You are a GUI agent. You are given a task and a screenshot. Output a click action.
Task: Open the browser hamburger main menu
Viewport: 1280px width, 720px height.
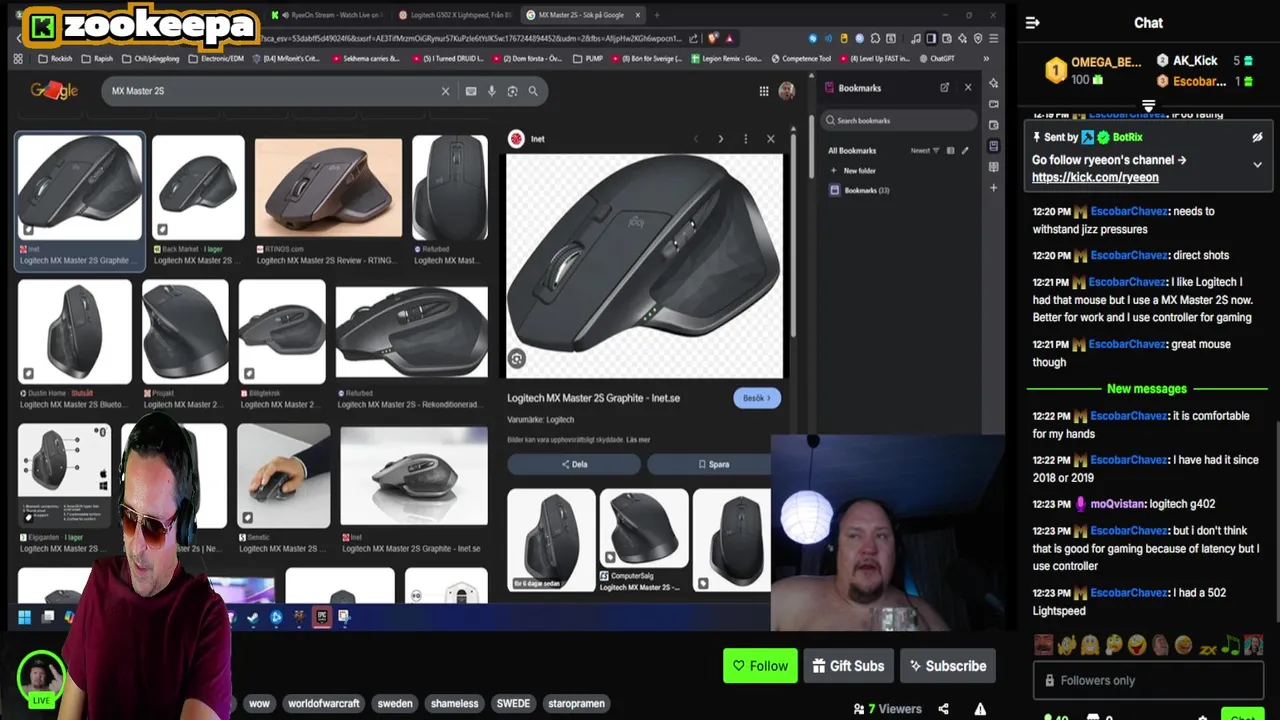993,38
